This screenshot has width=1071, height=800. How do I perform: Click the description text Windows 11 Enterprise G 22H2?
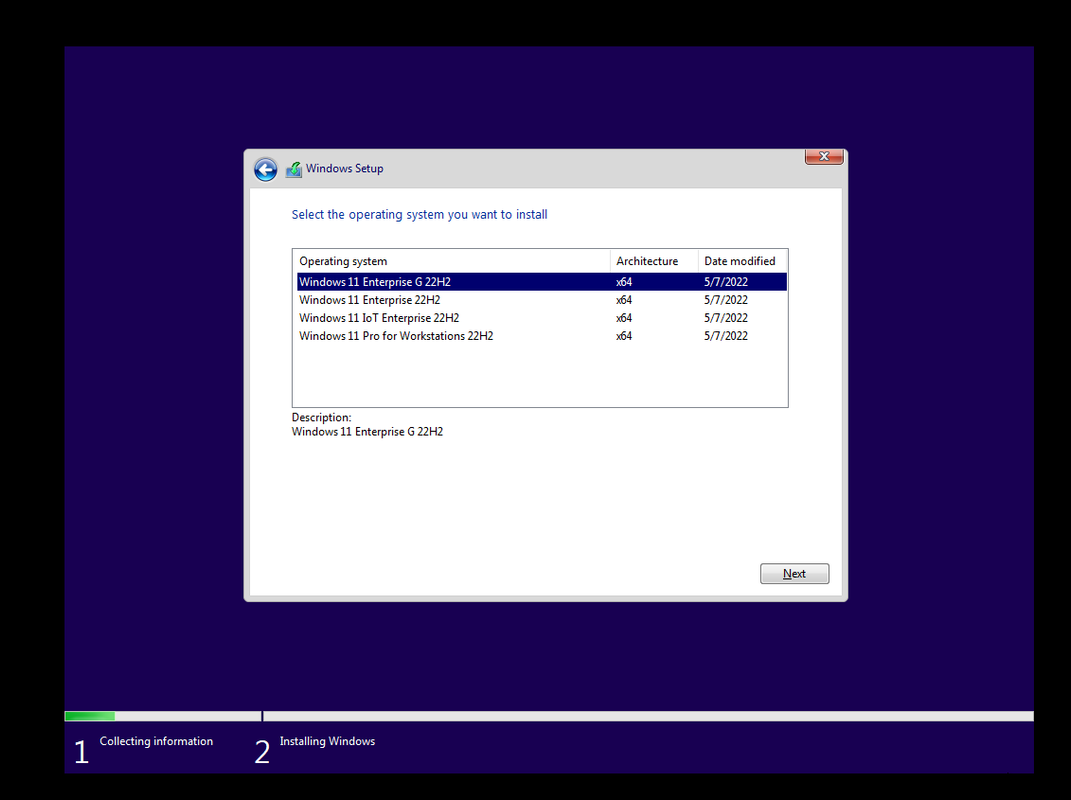[x=367, y=432]
